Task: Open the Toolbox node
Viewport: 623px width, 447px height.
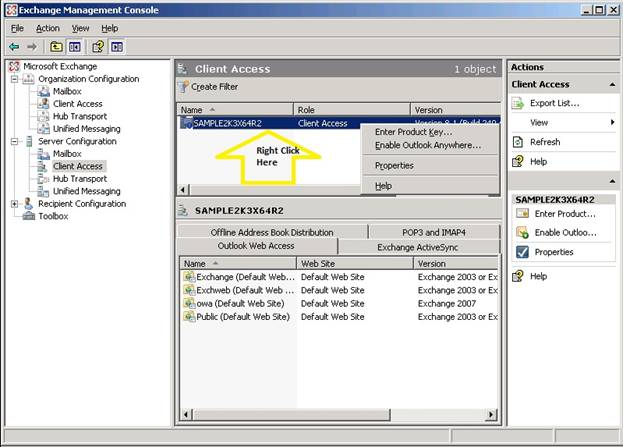Action: click(53, 216)
